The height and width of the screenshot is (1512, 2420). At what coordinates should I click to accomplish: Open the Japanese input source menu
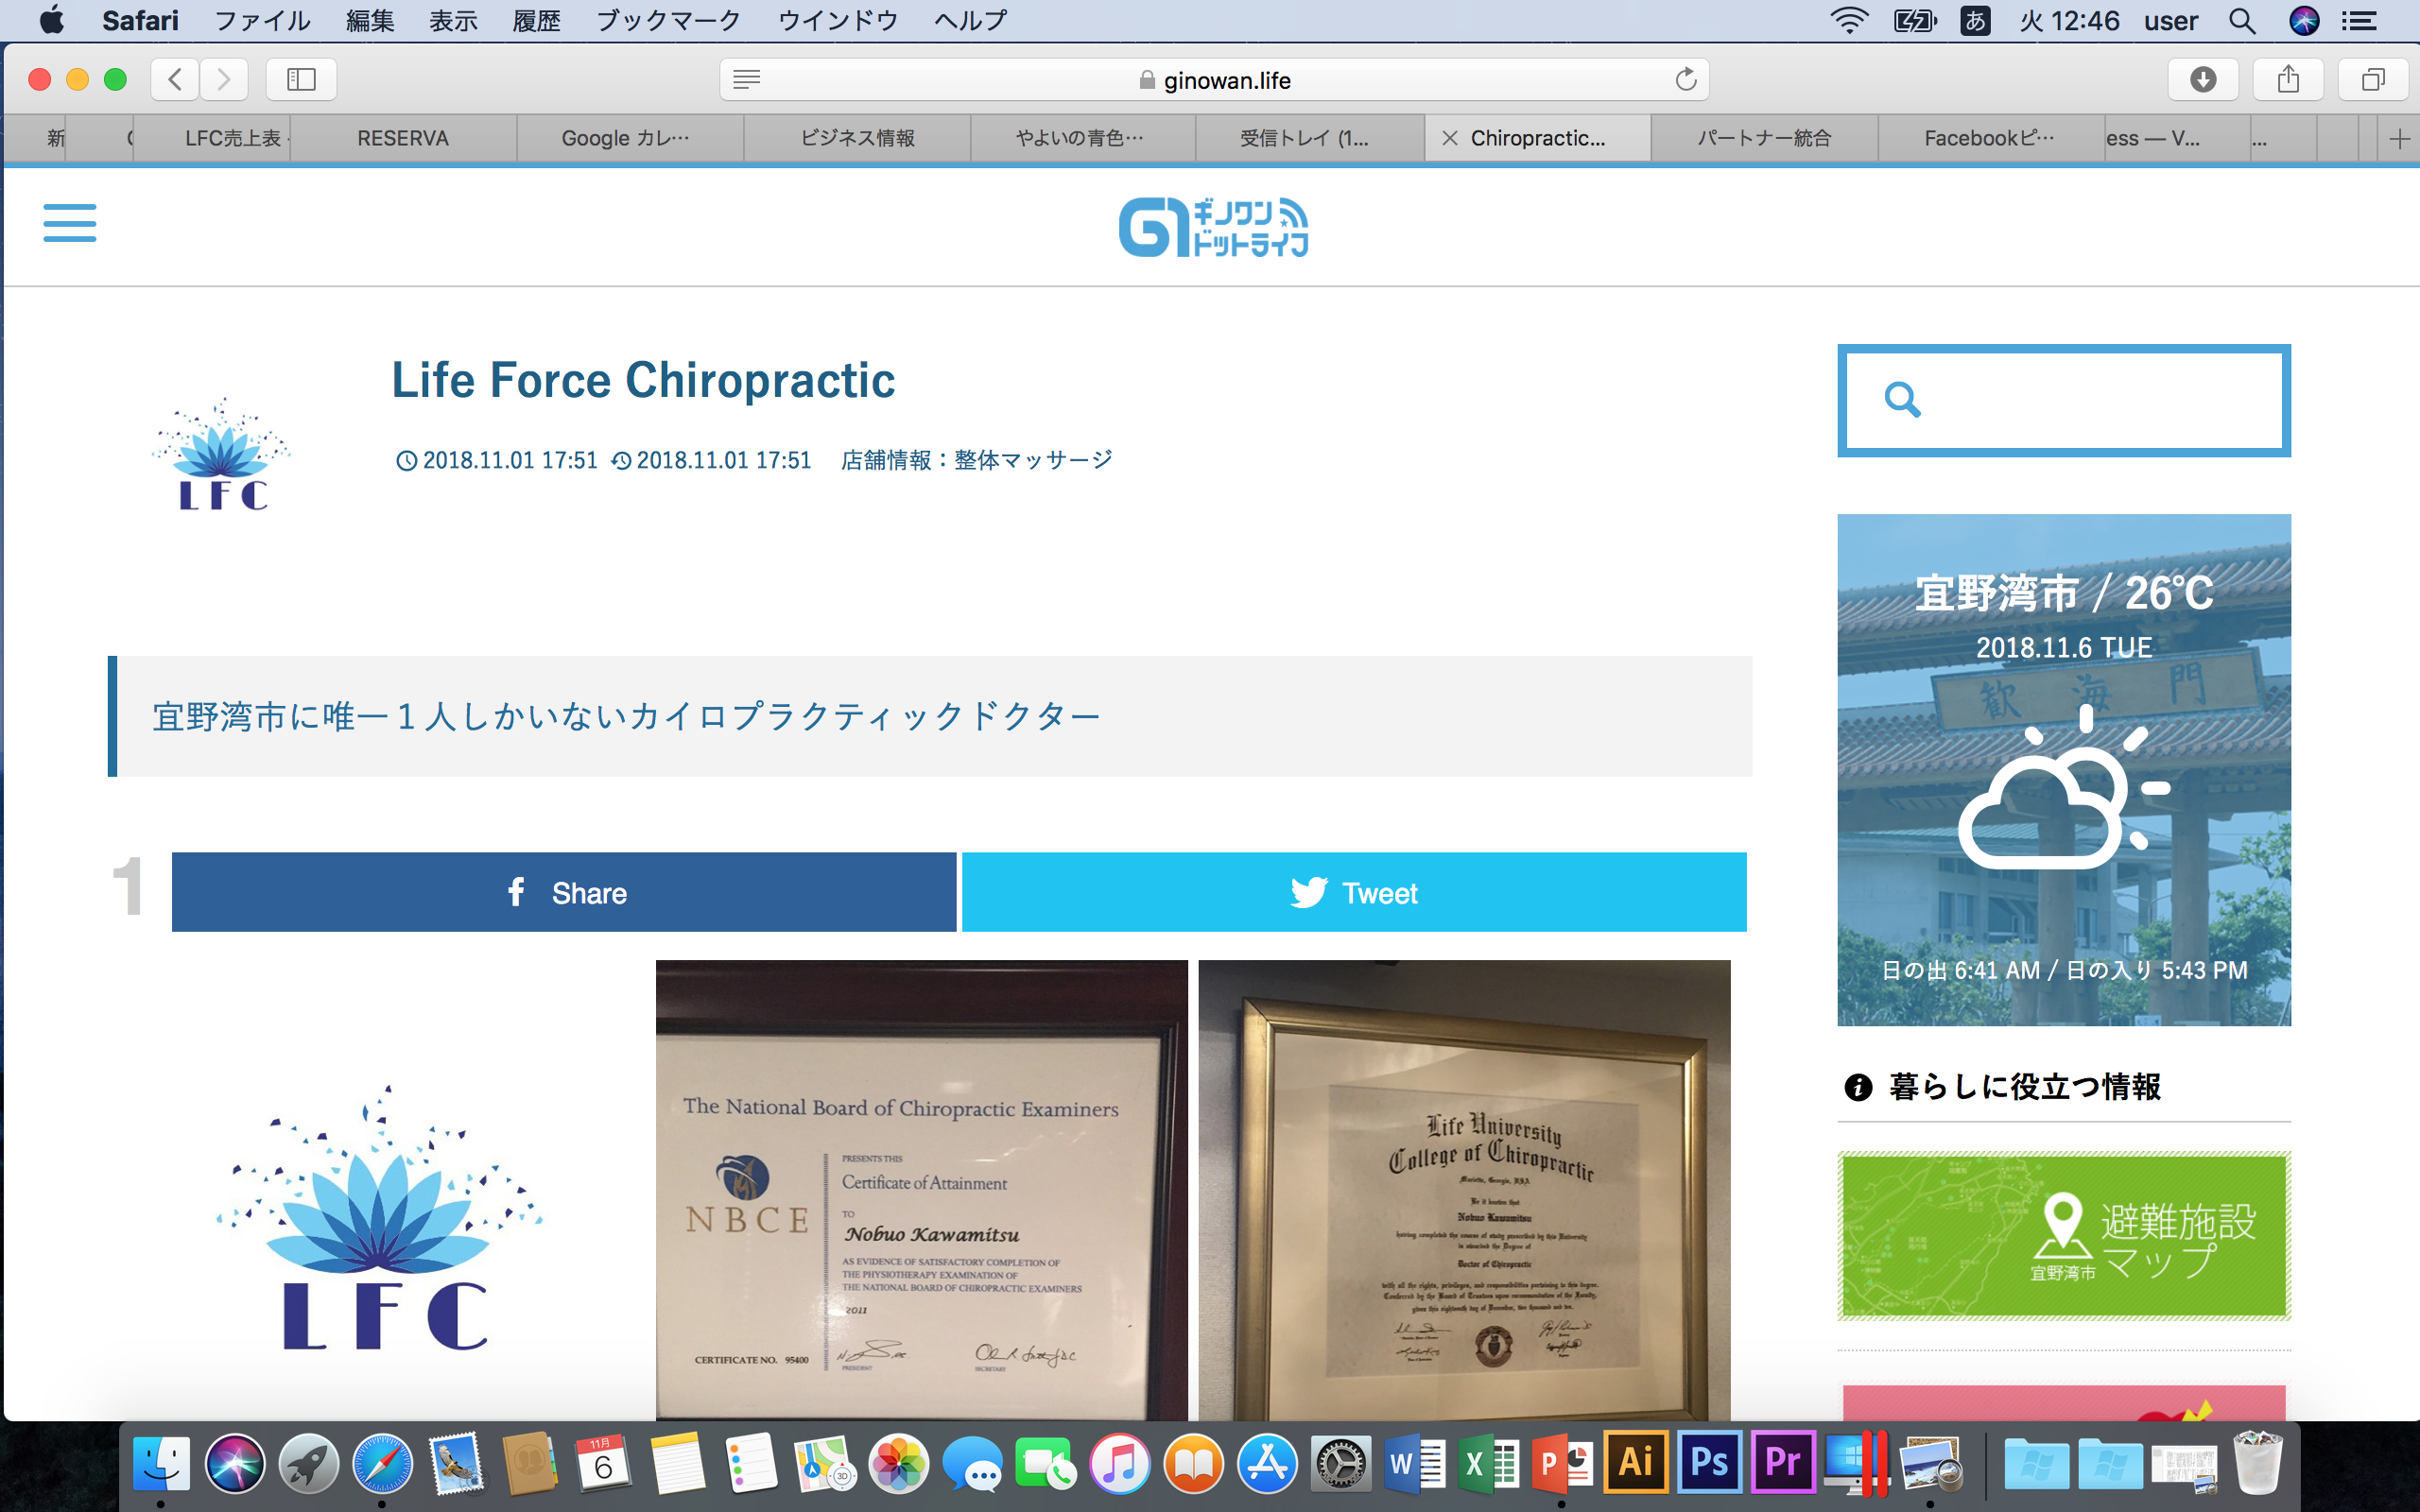(x=1975, y=20)
